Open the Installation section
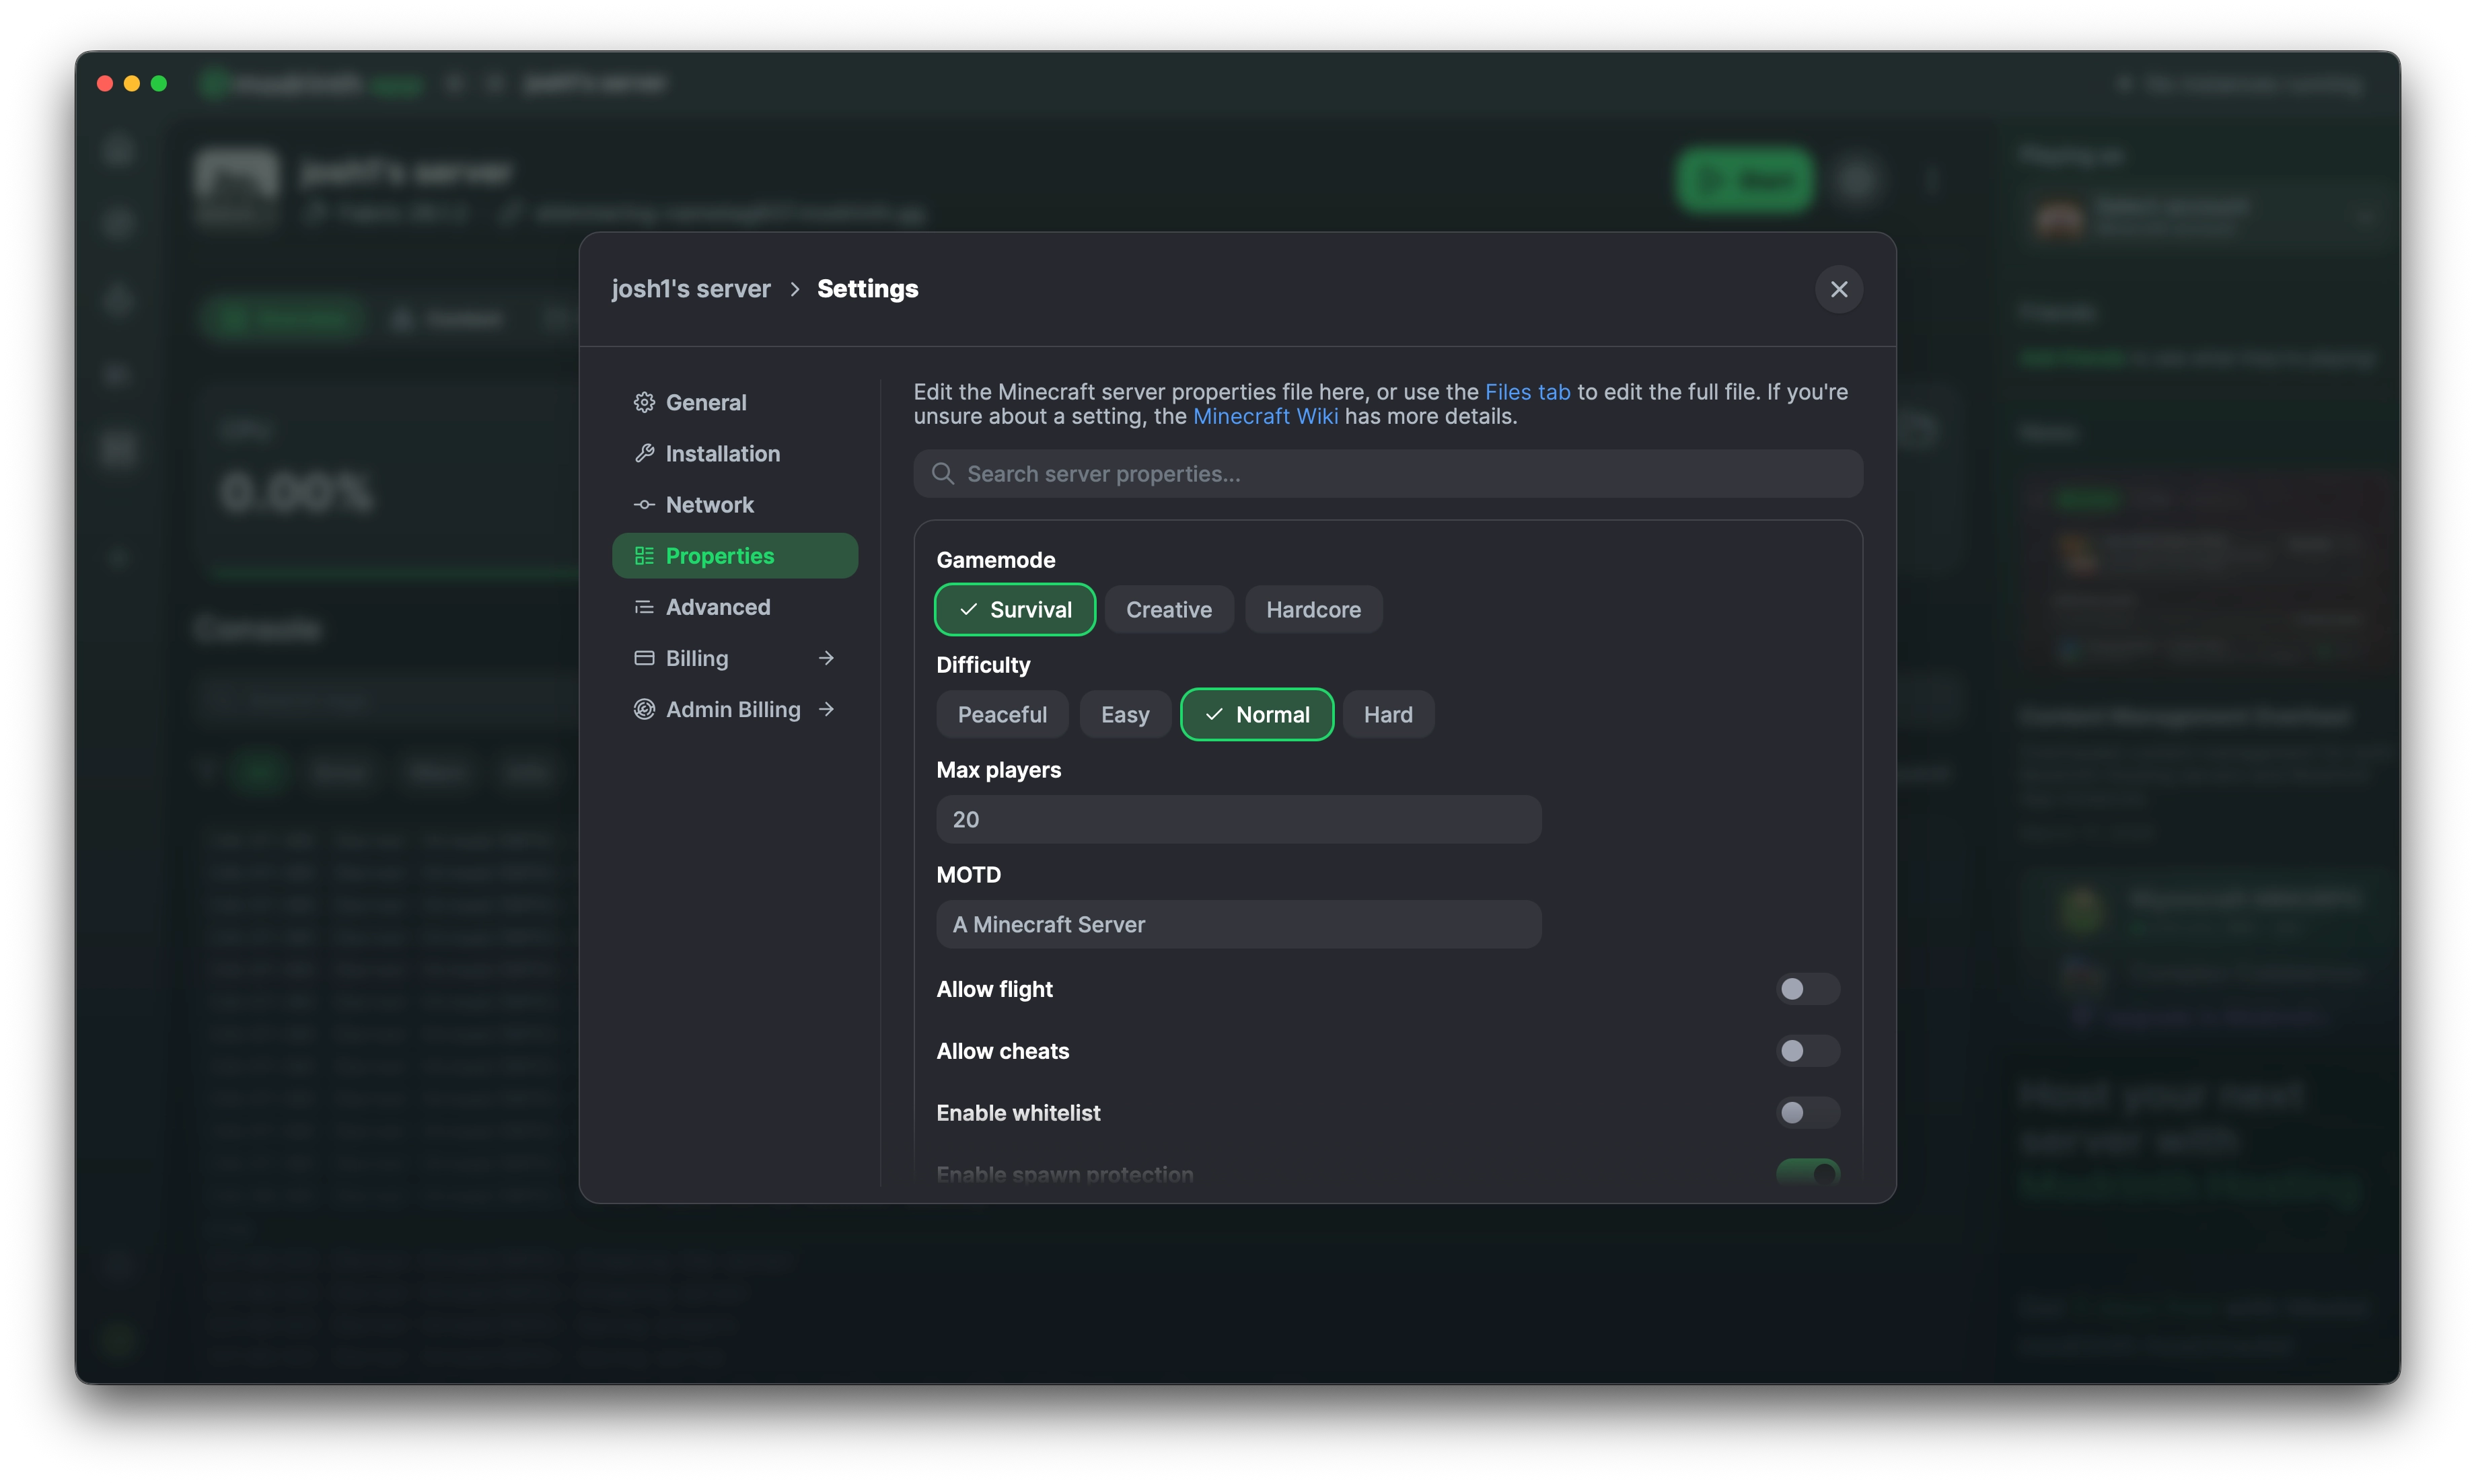 coord(735,453)
